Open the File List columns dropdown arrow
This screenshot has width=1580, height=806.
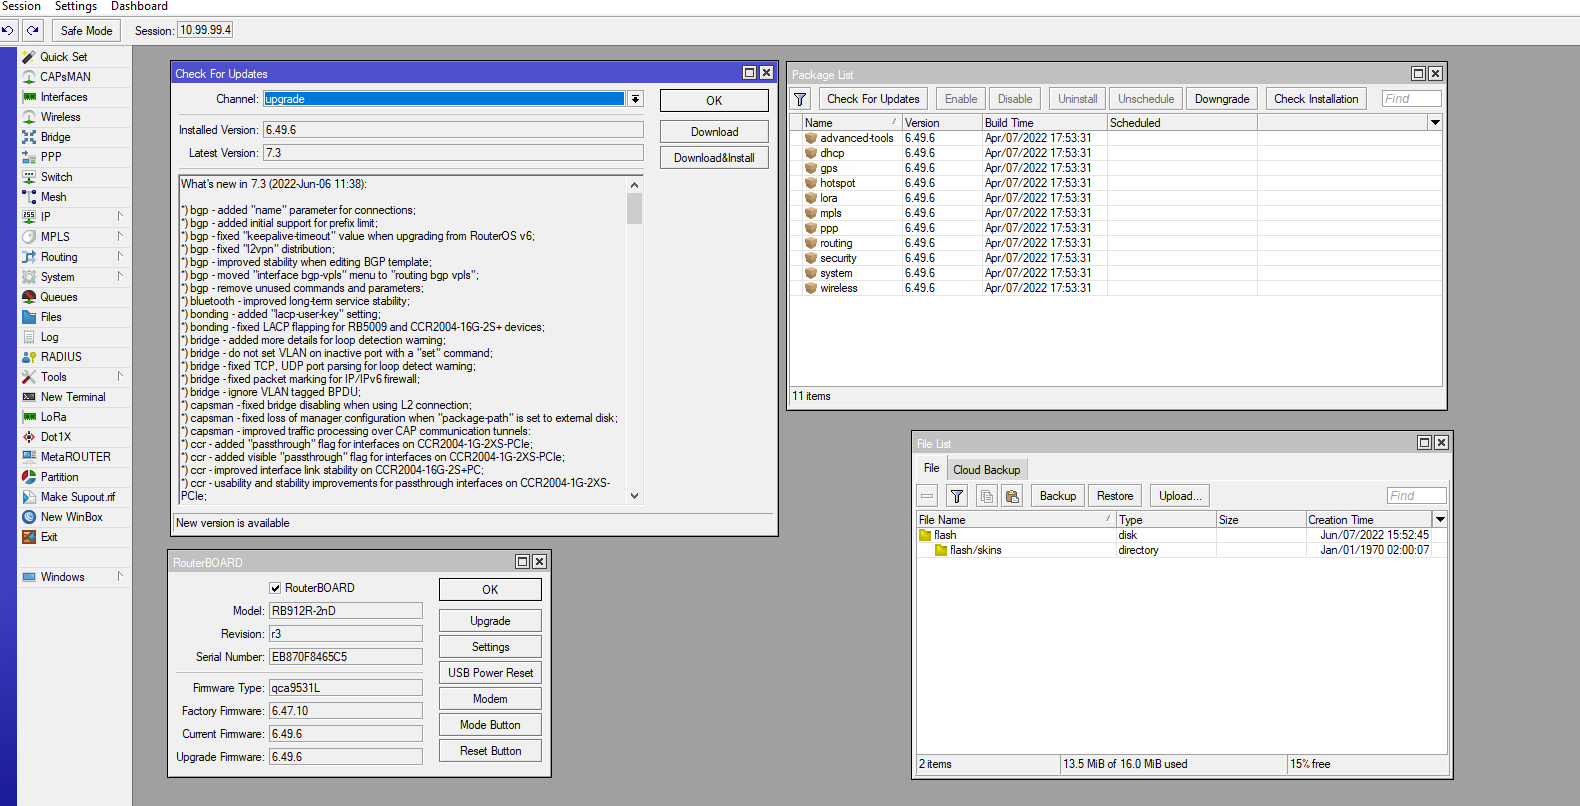(x=1440, y=520)
